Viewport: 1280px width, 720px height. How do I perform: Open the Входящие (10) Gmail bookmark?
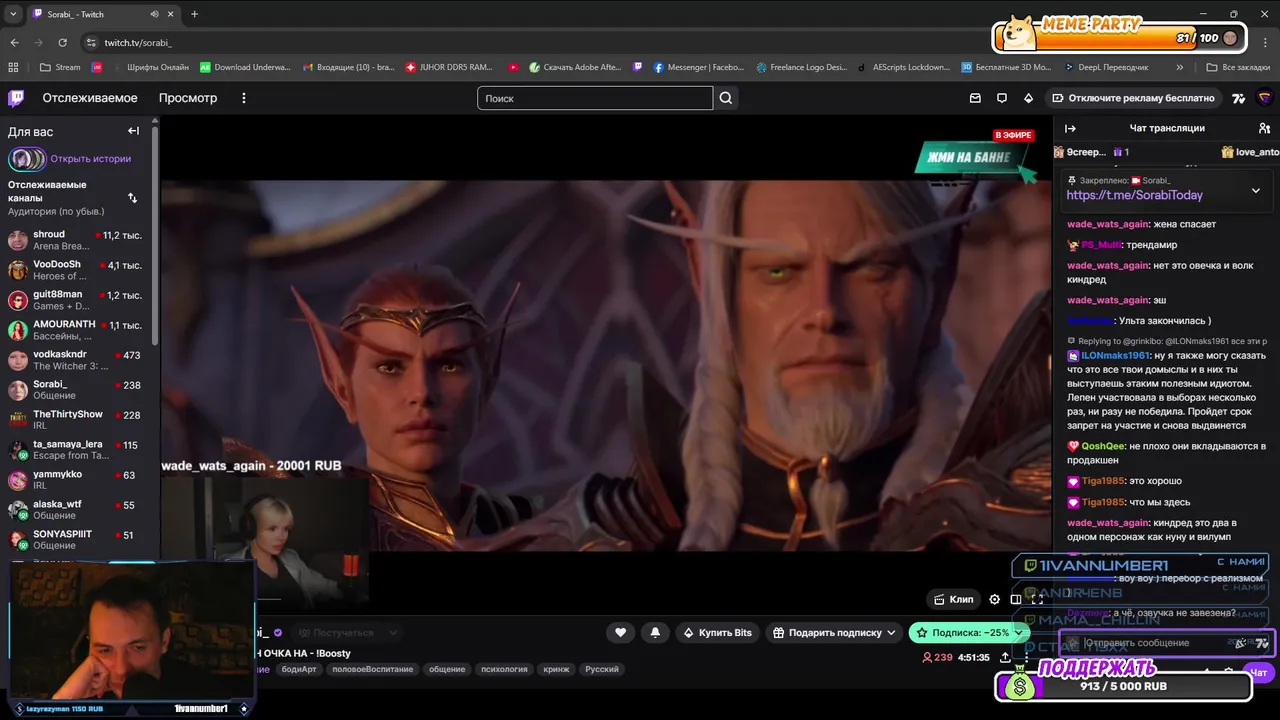click(x=347, y=67)
